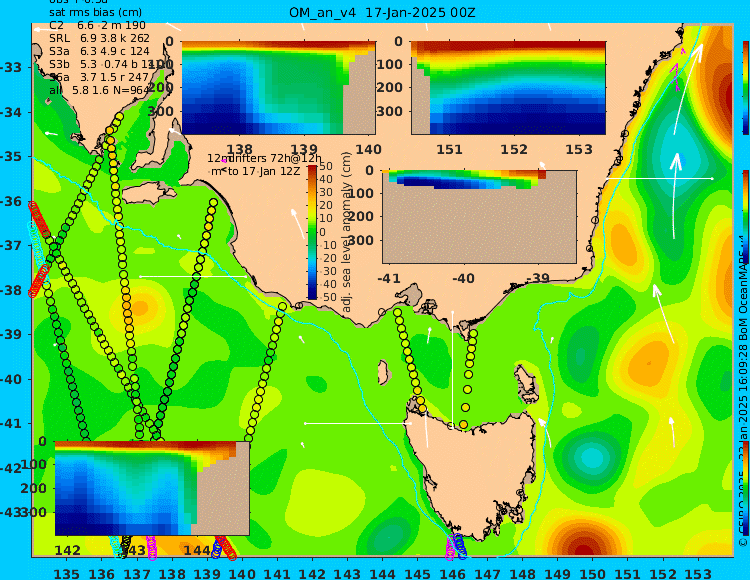Click the large white current arrow near 152E 35S

coord(675,196)
